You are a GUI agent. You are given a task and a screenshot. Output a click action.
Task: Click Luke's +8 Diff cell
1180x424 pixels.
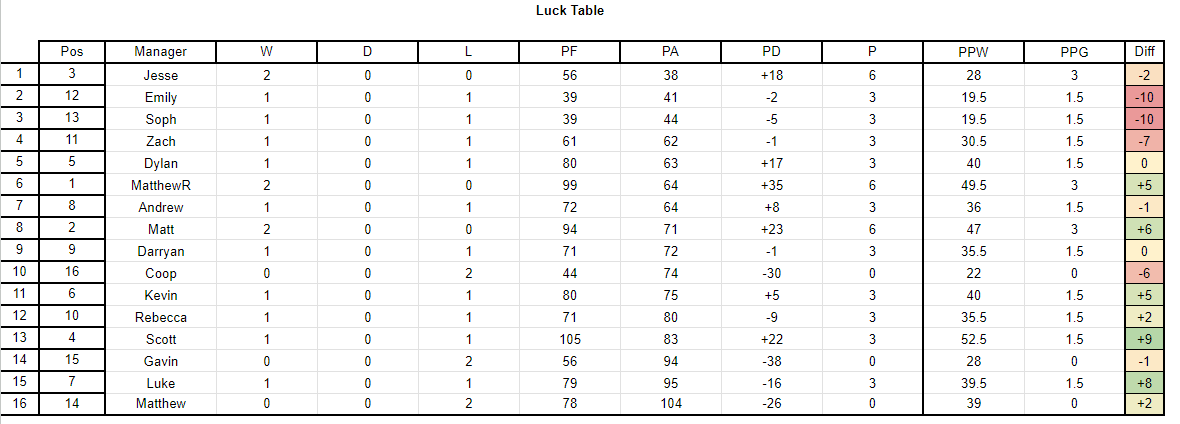1144,383
